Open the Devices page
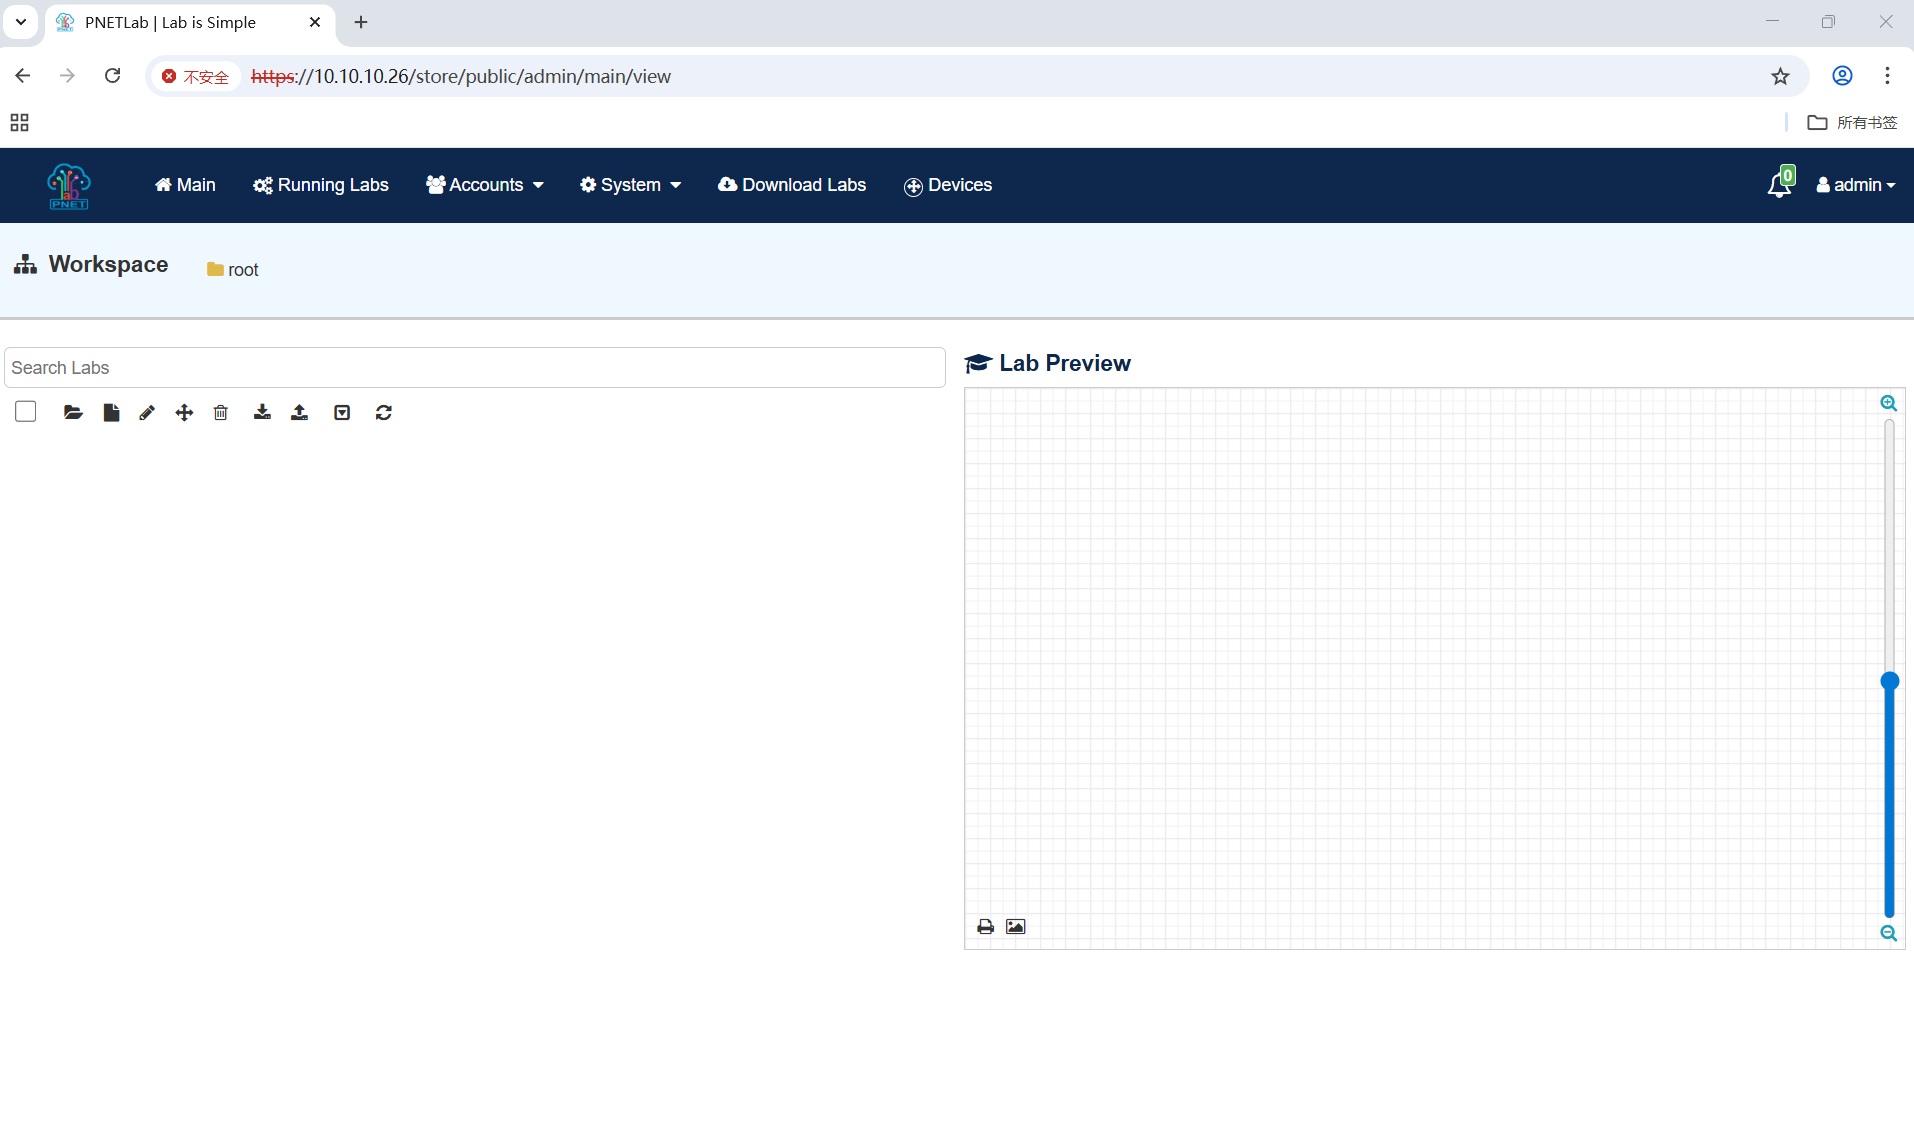The height and width of the screenshot is (1128, 1914). click(x=948, y=185)
